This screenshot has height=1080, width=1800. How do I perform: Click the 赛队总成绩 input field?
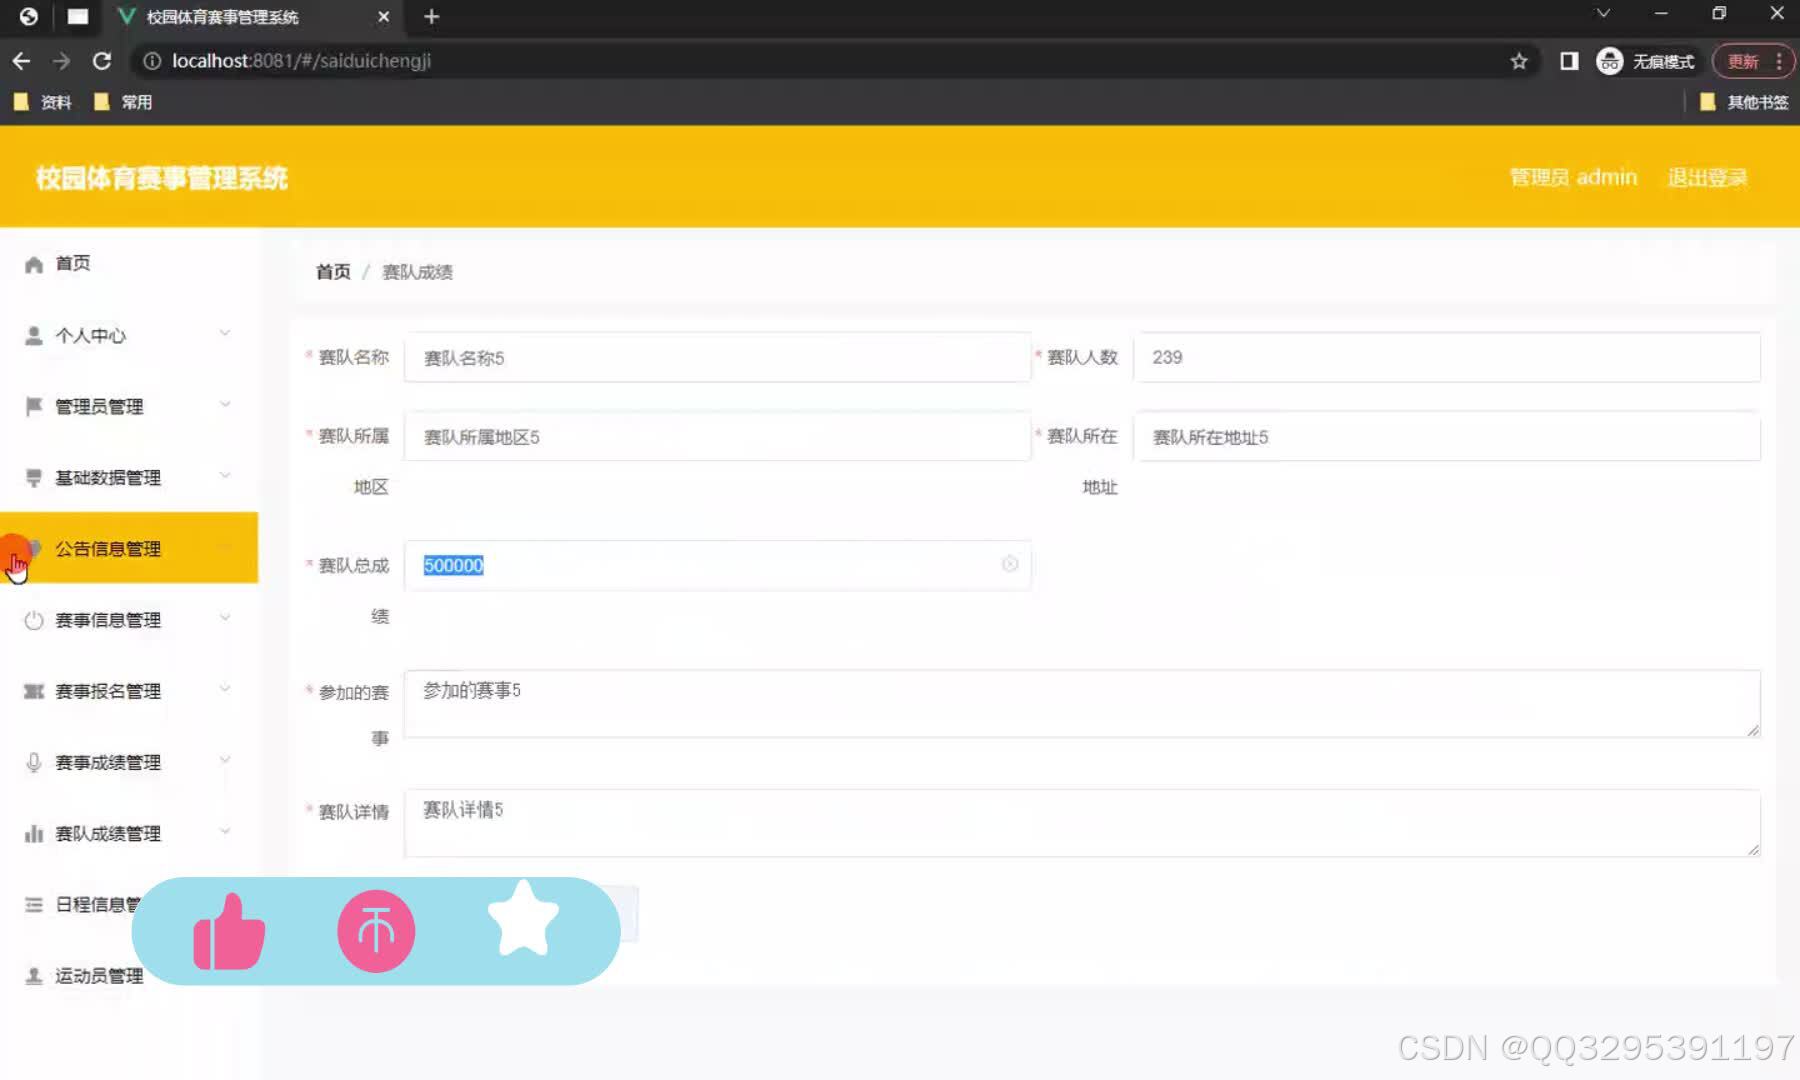(717, 565)
